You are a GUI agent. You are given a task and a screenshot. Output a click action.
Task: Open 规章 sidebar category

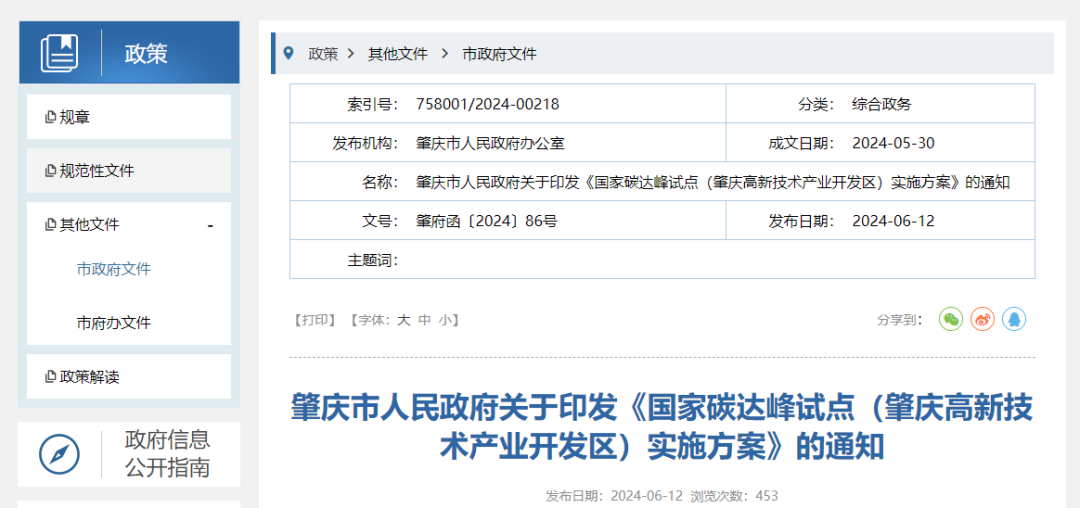(x=75, y=117)
